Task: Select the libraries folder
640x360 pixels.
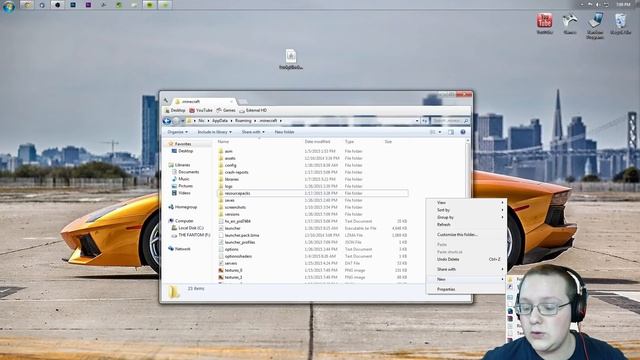Action: coord(231,179)
